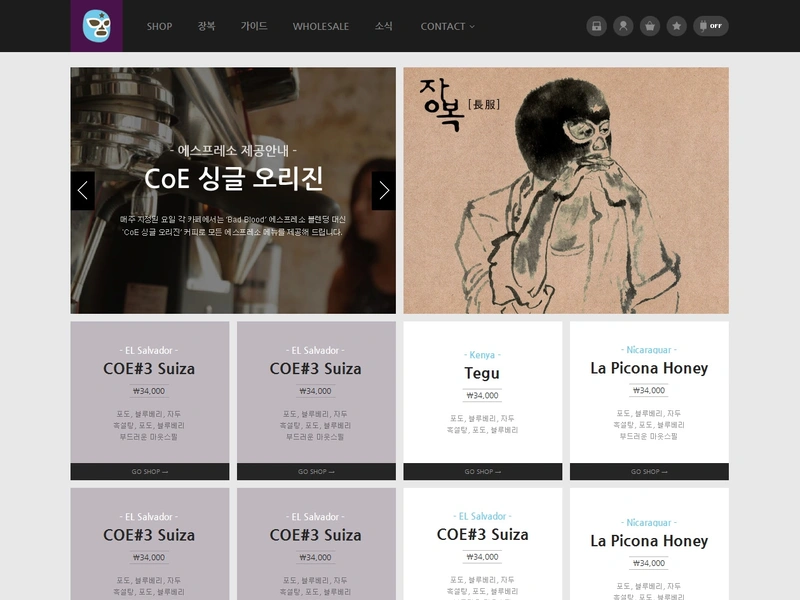
Task: Open the shopping basket icon
Action: click(x=650, y=26)
